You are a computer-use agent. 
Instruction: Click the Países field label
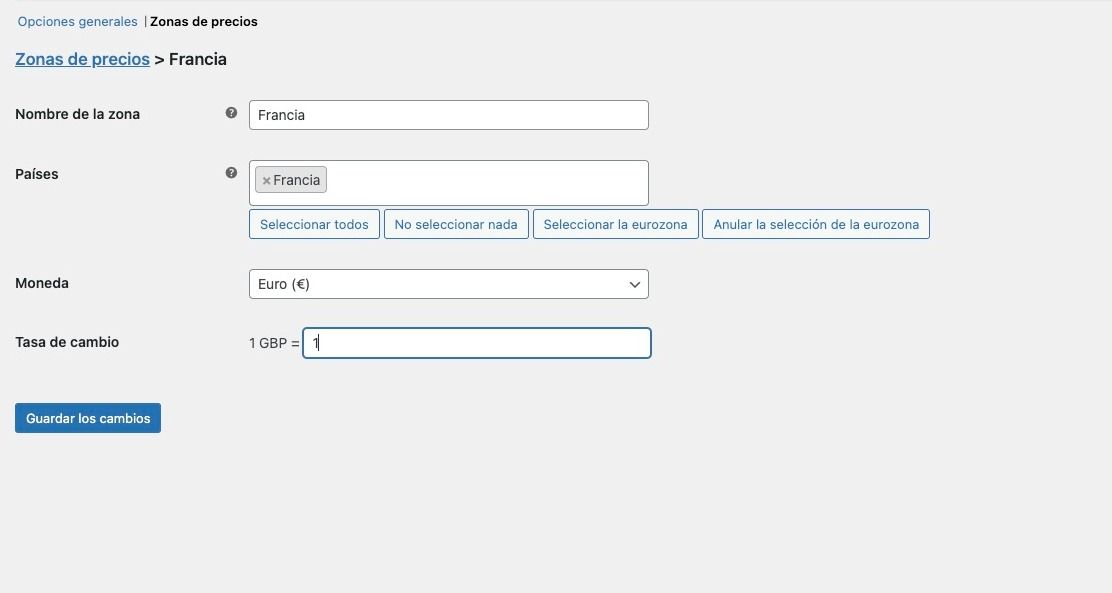pyautogui.click(x=37, y=174)
